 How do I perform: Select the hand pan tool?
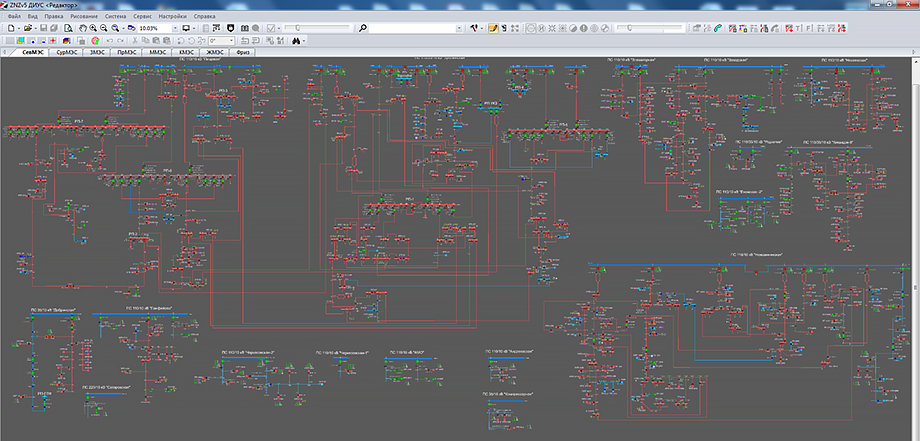point(83,28)
